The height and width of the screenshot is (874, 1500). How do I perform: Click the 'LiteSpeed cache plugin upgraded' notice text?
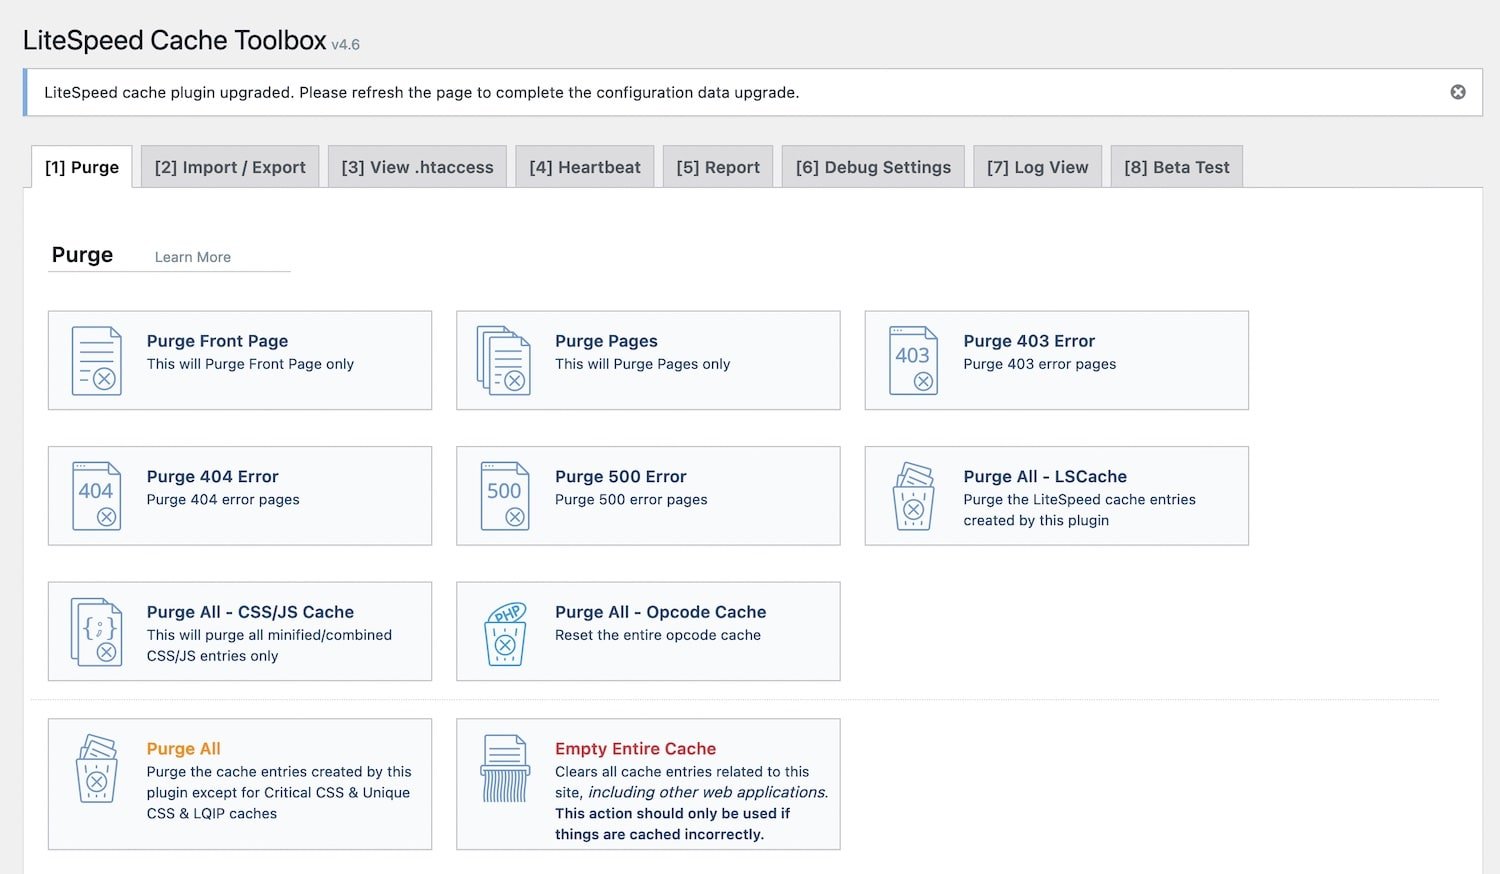(421, 93)
